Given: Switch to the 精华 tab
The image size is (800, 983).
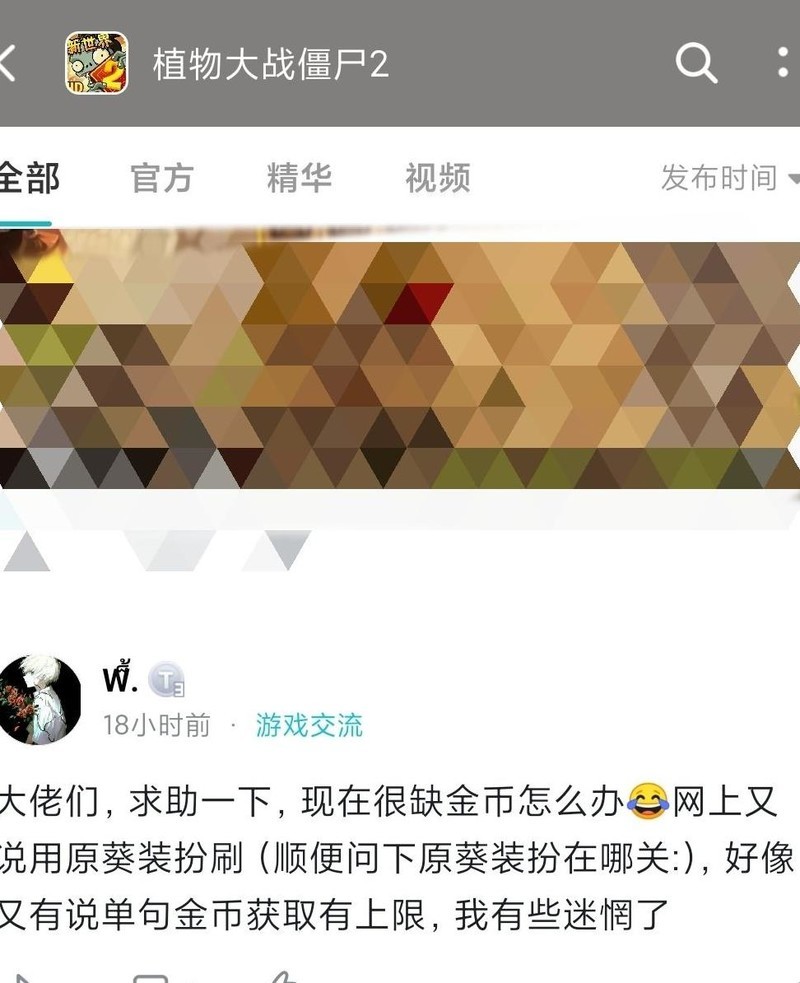Looking at the screenshot, I should click(299, 178).
